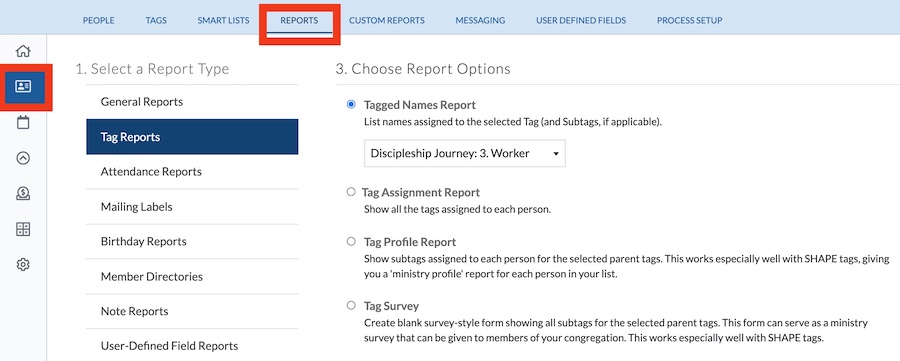Open the Process Setup tab
The image size is (900, 361).
pyautogui.click(x=689, y=20)
